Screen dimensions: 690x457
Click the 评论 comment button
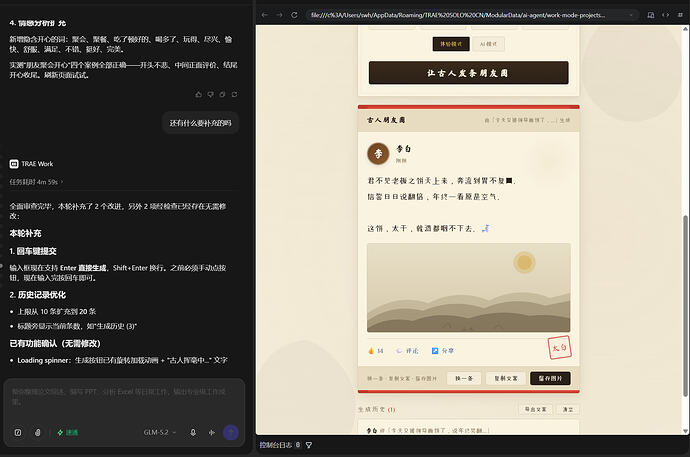coord(407,351)
